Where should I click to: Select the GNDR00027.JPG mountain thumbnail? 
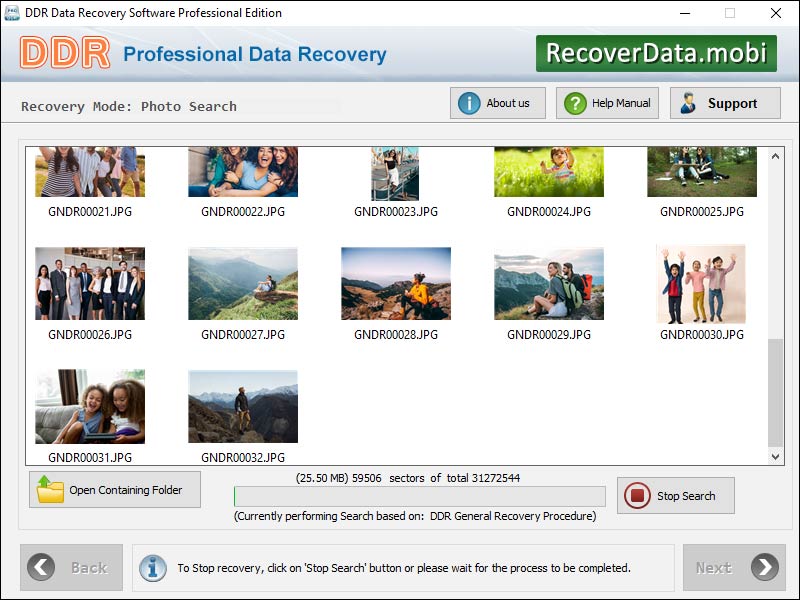tap(243, 284)
